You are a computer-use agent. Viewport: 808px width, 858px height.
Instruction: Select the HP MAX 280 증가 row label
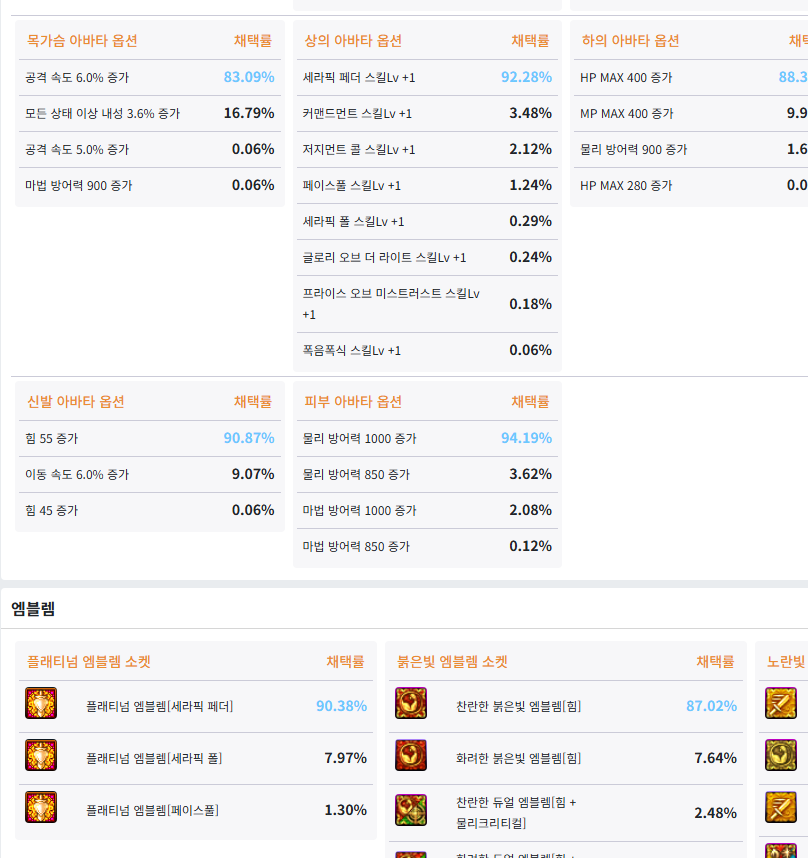point(626,186)
